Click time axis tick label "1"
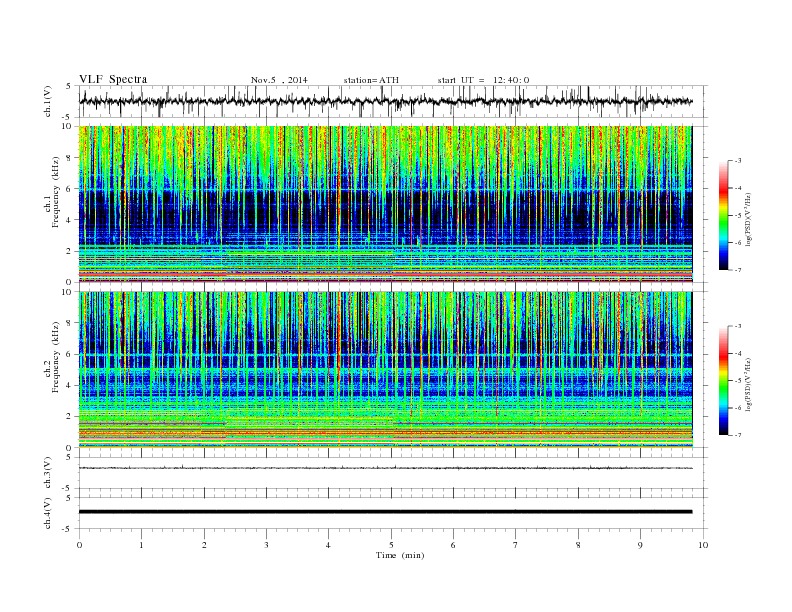 (141, 545)
